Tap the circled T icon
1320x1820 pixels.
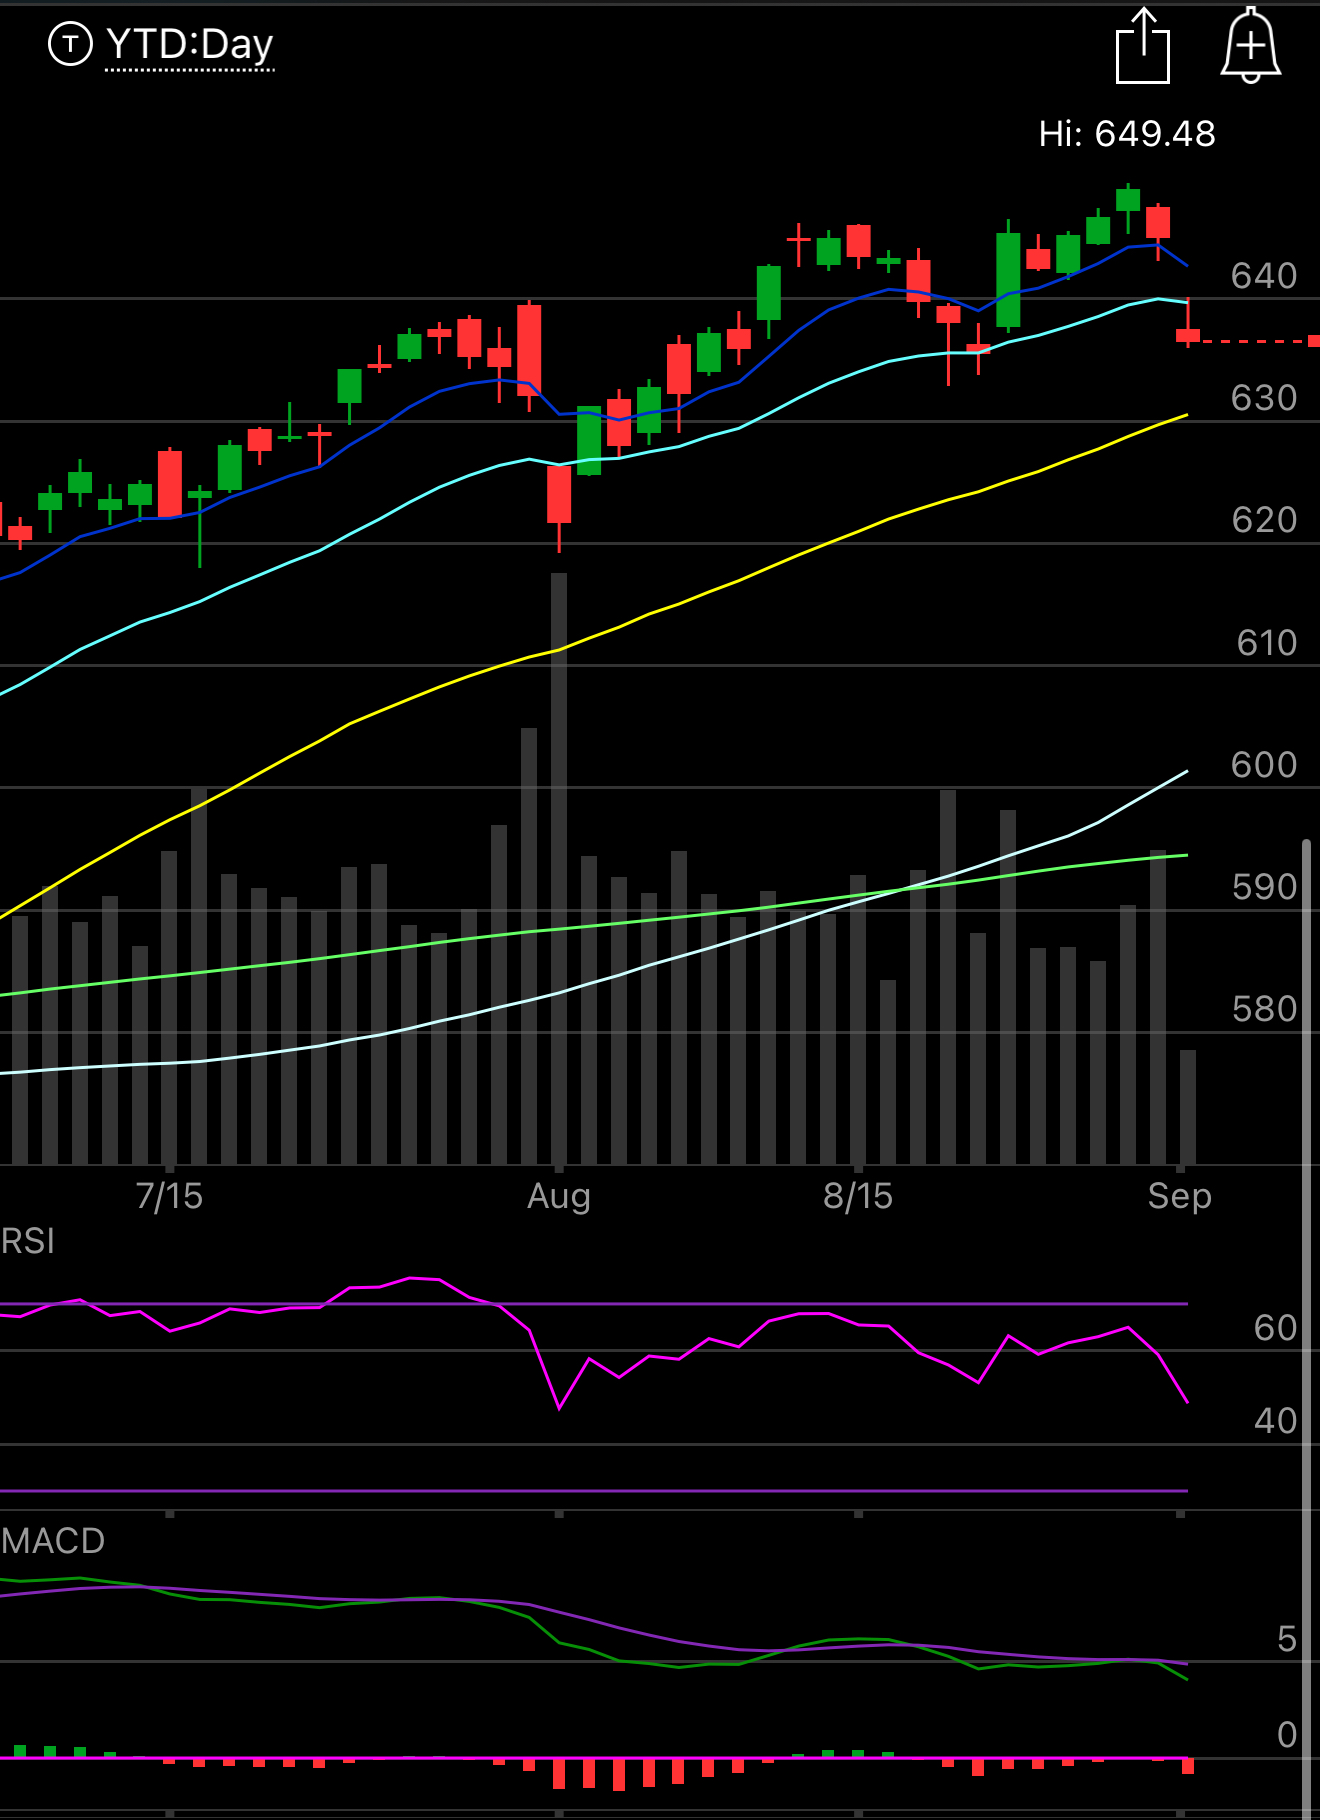point(70,44)
